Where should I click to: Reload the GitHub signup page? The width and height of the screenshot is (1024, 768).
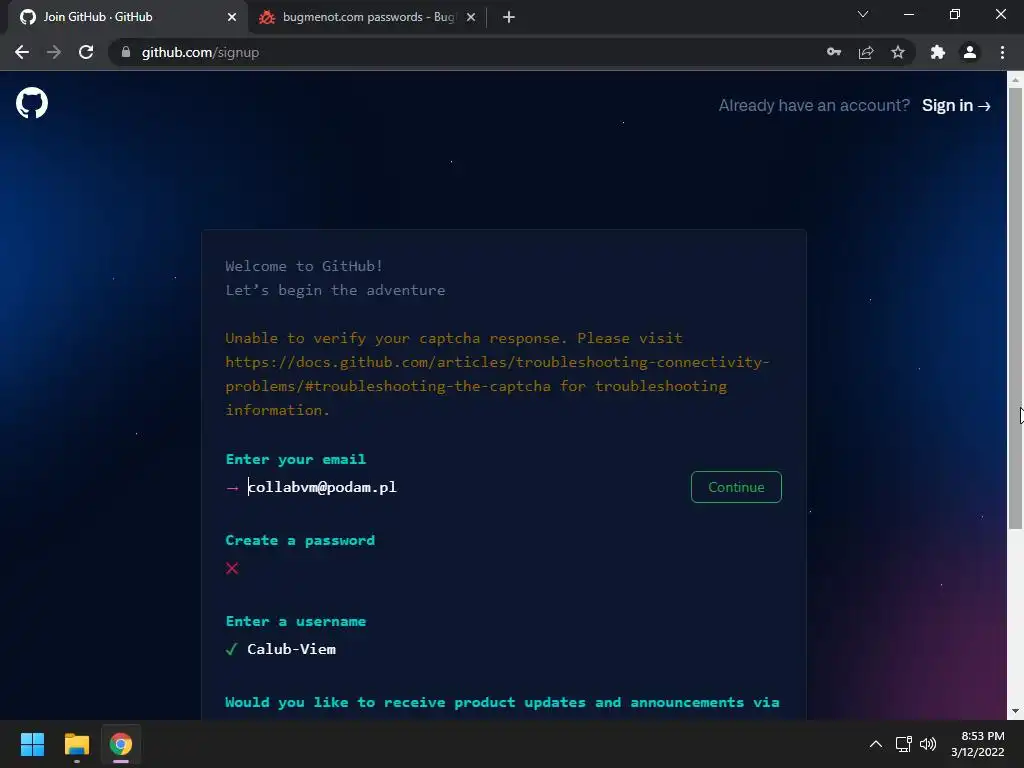coord(86,52)
